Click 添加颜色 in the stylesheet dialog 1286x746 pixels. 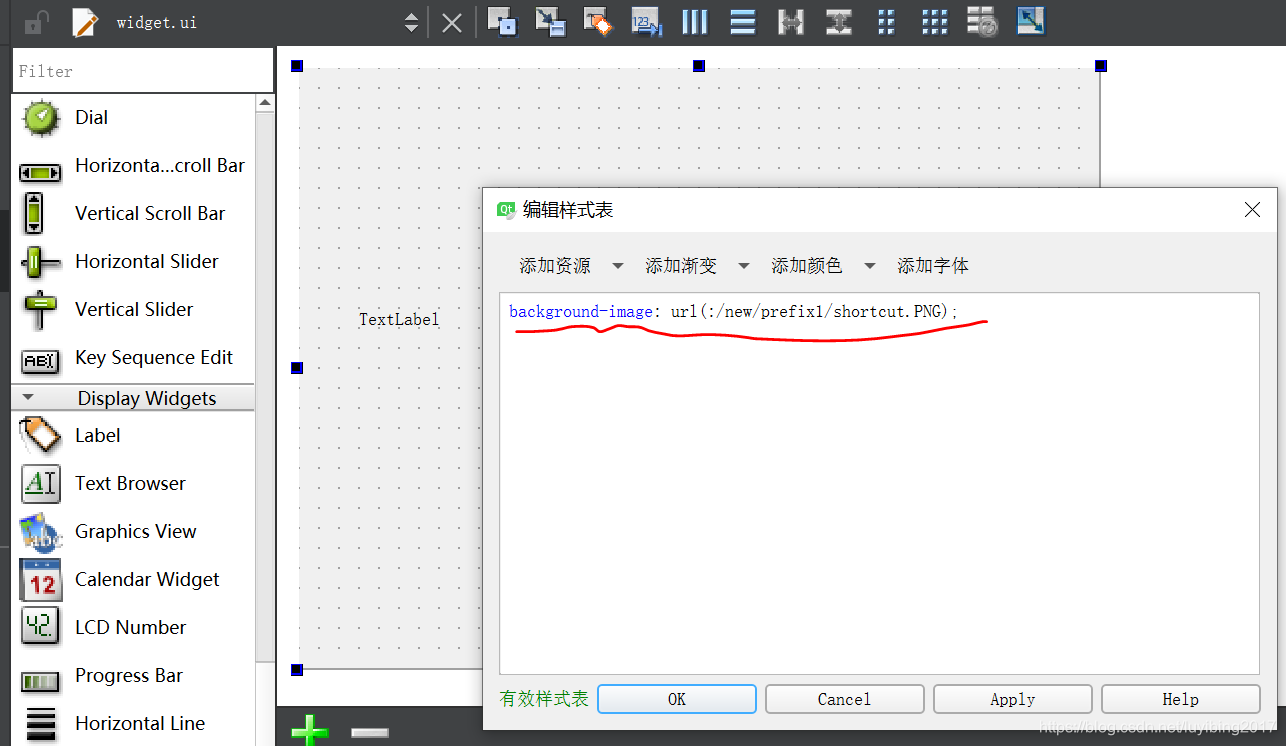[807, 265]
